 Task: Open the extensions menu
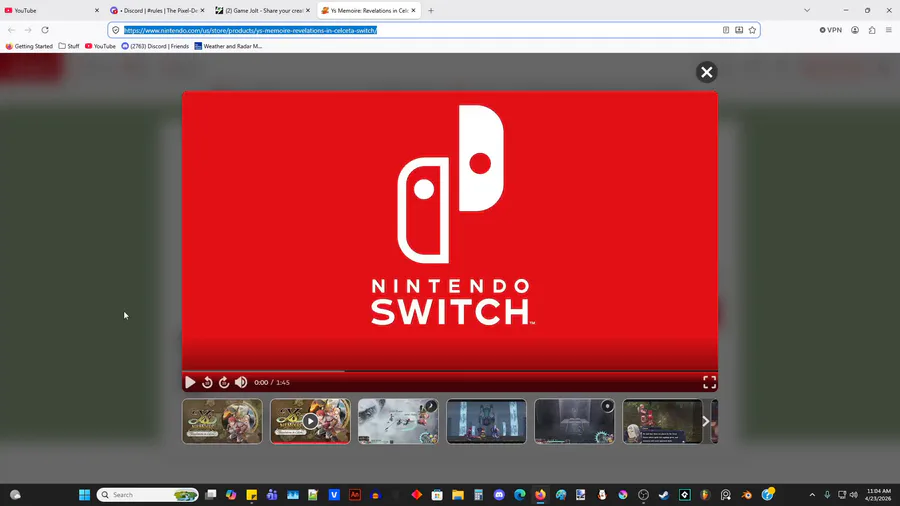pyautogui.click(x=872, y=30)
